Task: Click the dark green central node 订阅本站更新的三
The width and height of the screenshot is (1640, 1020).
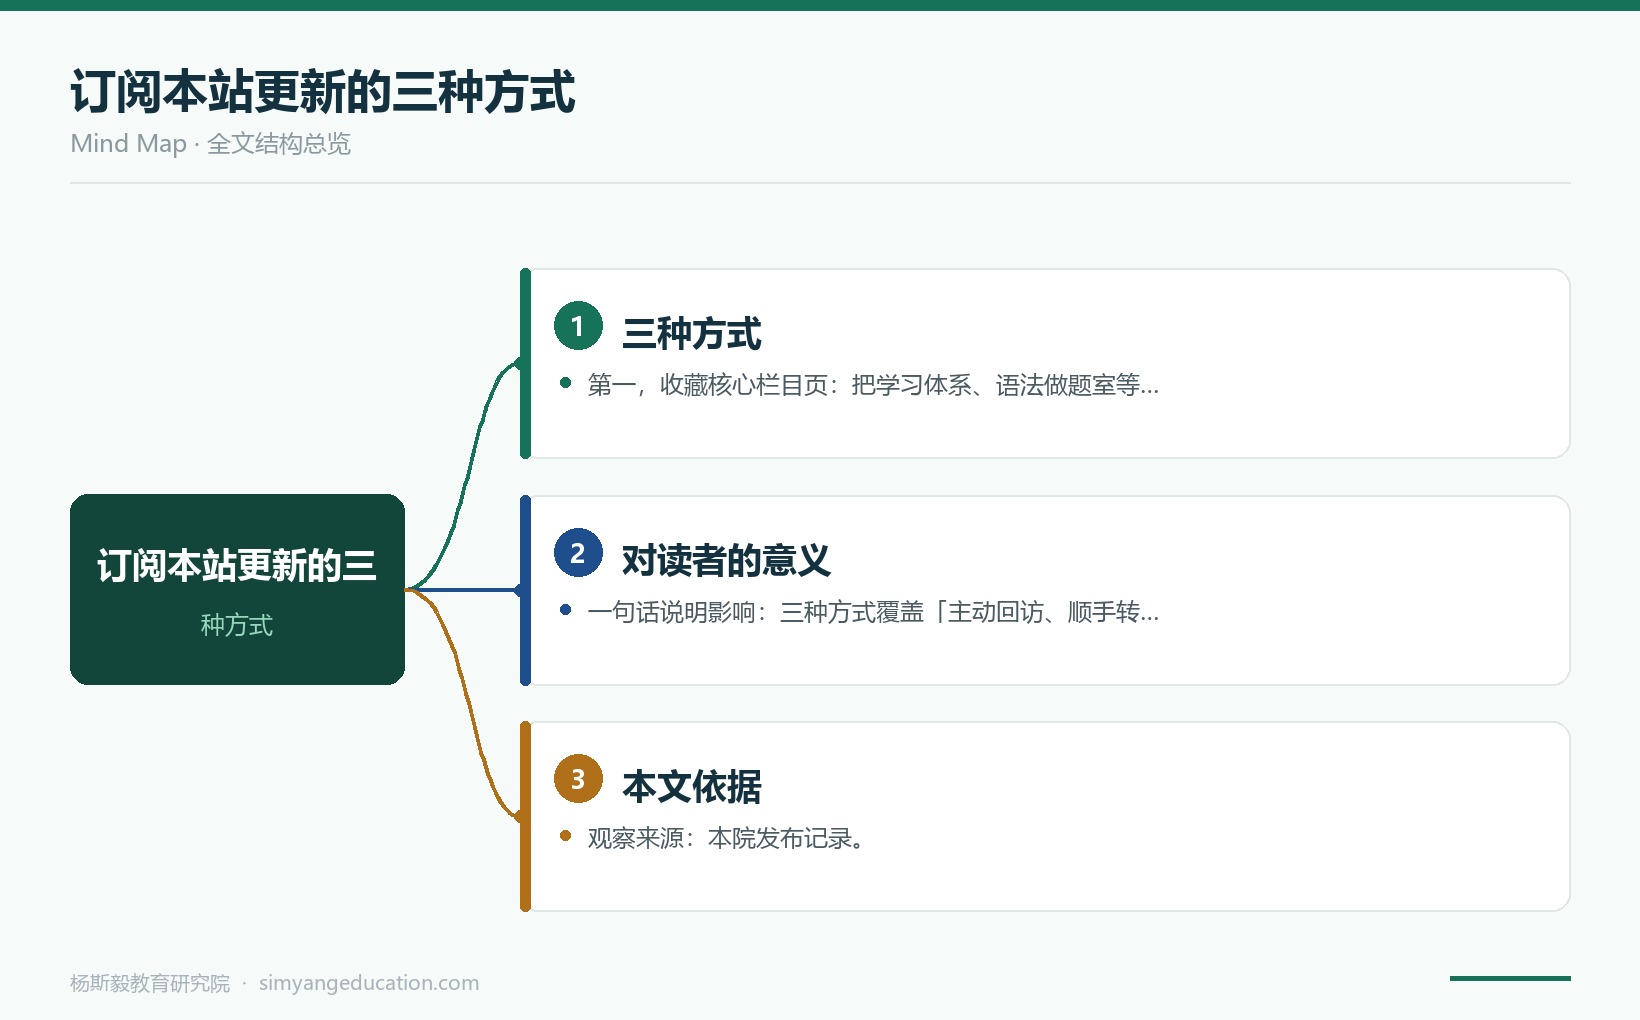Action: [237, 589]
